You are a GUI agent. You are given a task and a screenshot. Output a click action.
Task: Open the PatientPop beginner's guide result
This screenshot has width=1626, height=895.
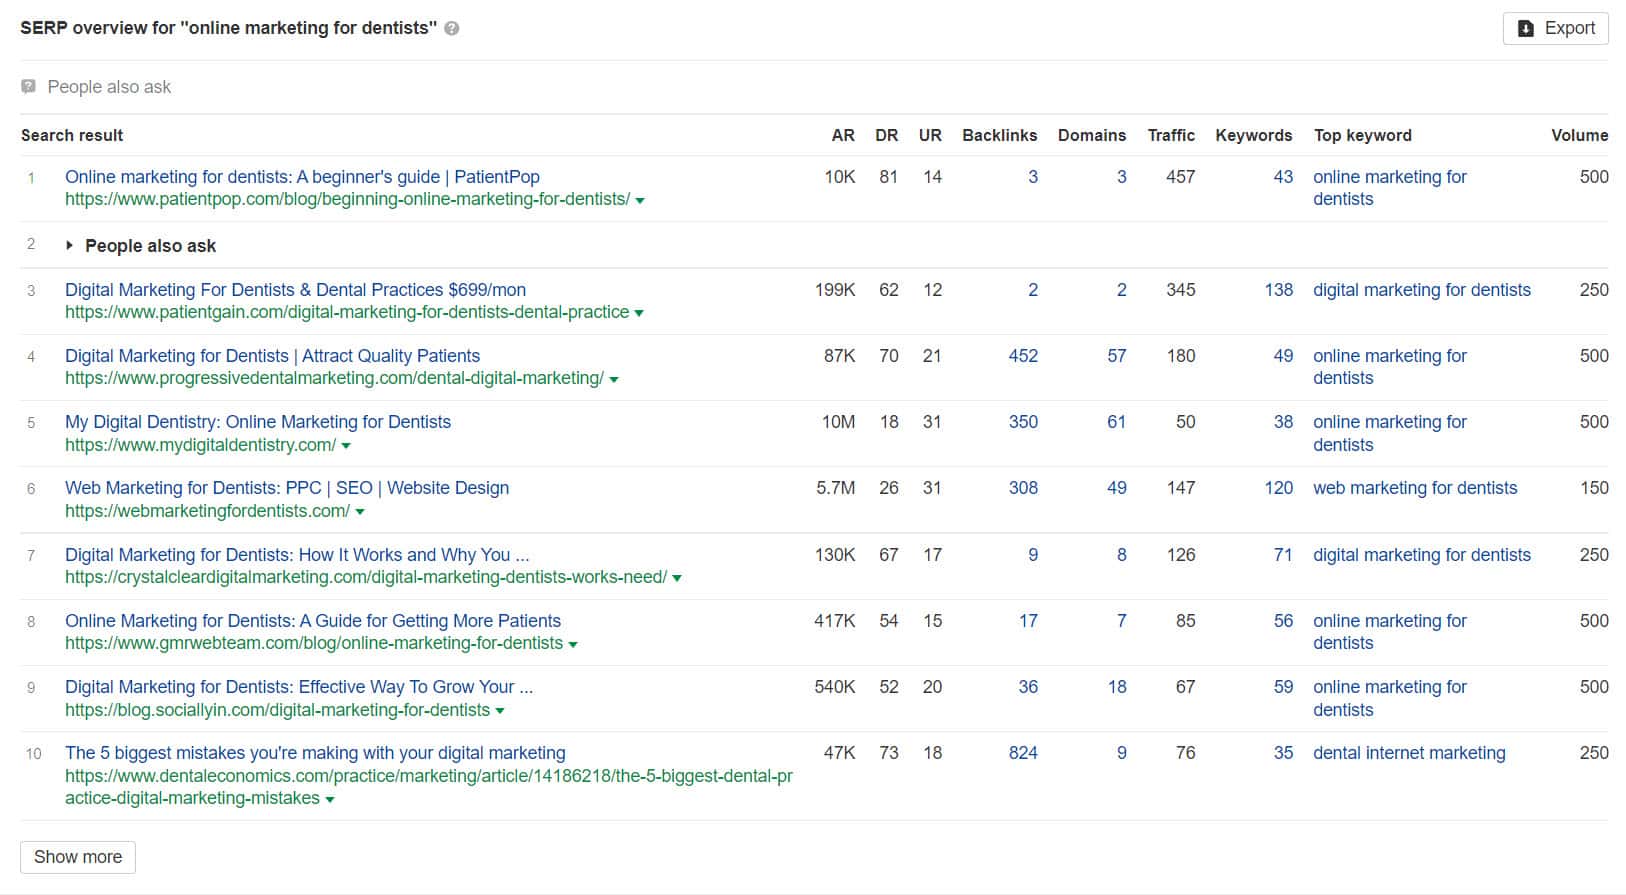point(302,177)
